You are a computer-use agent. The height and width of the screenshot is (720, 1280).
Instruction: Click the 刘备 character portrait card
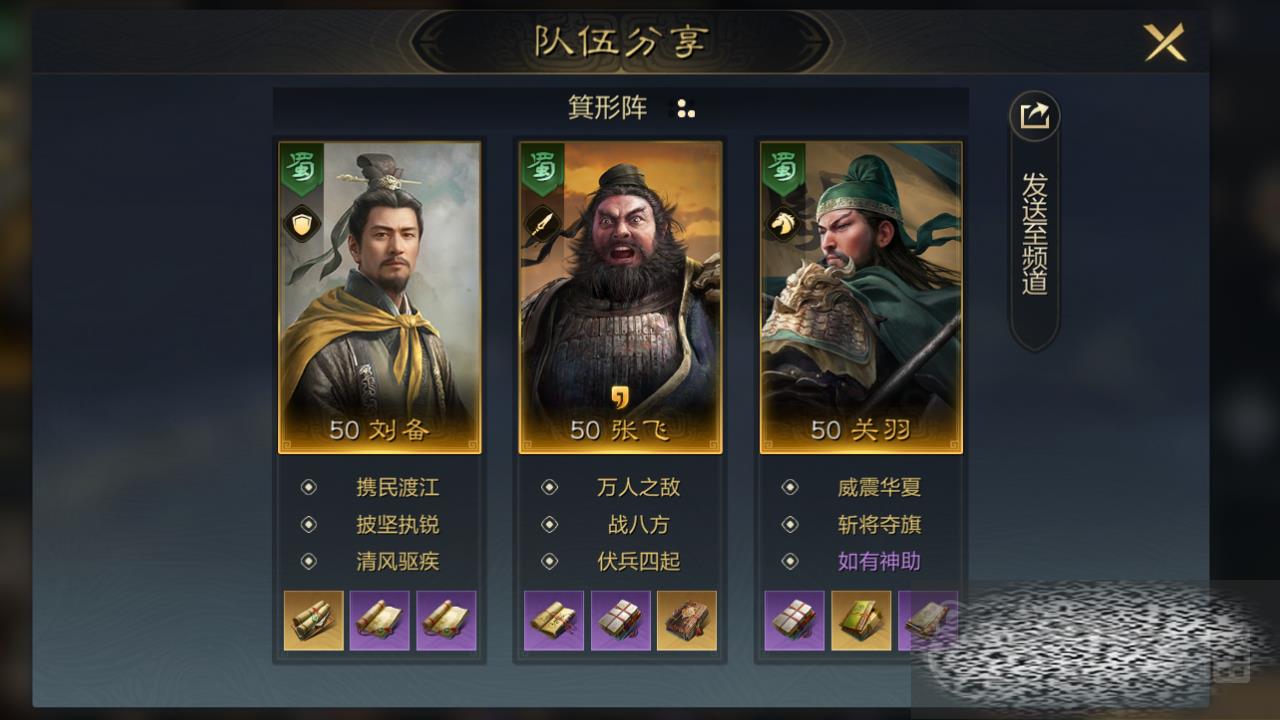click(380, 297)
